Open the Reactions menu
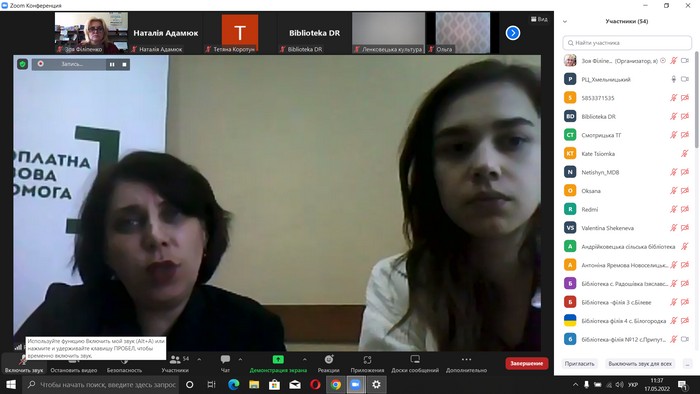This screenshot has width=700, height=394. point(329,363)
